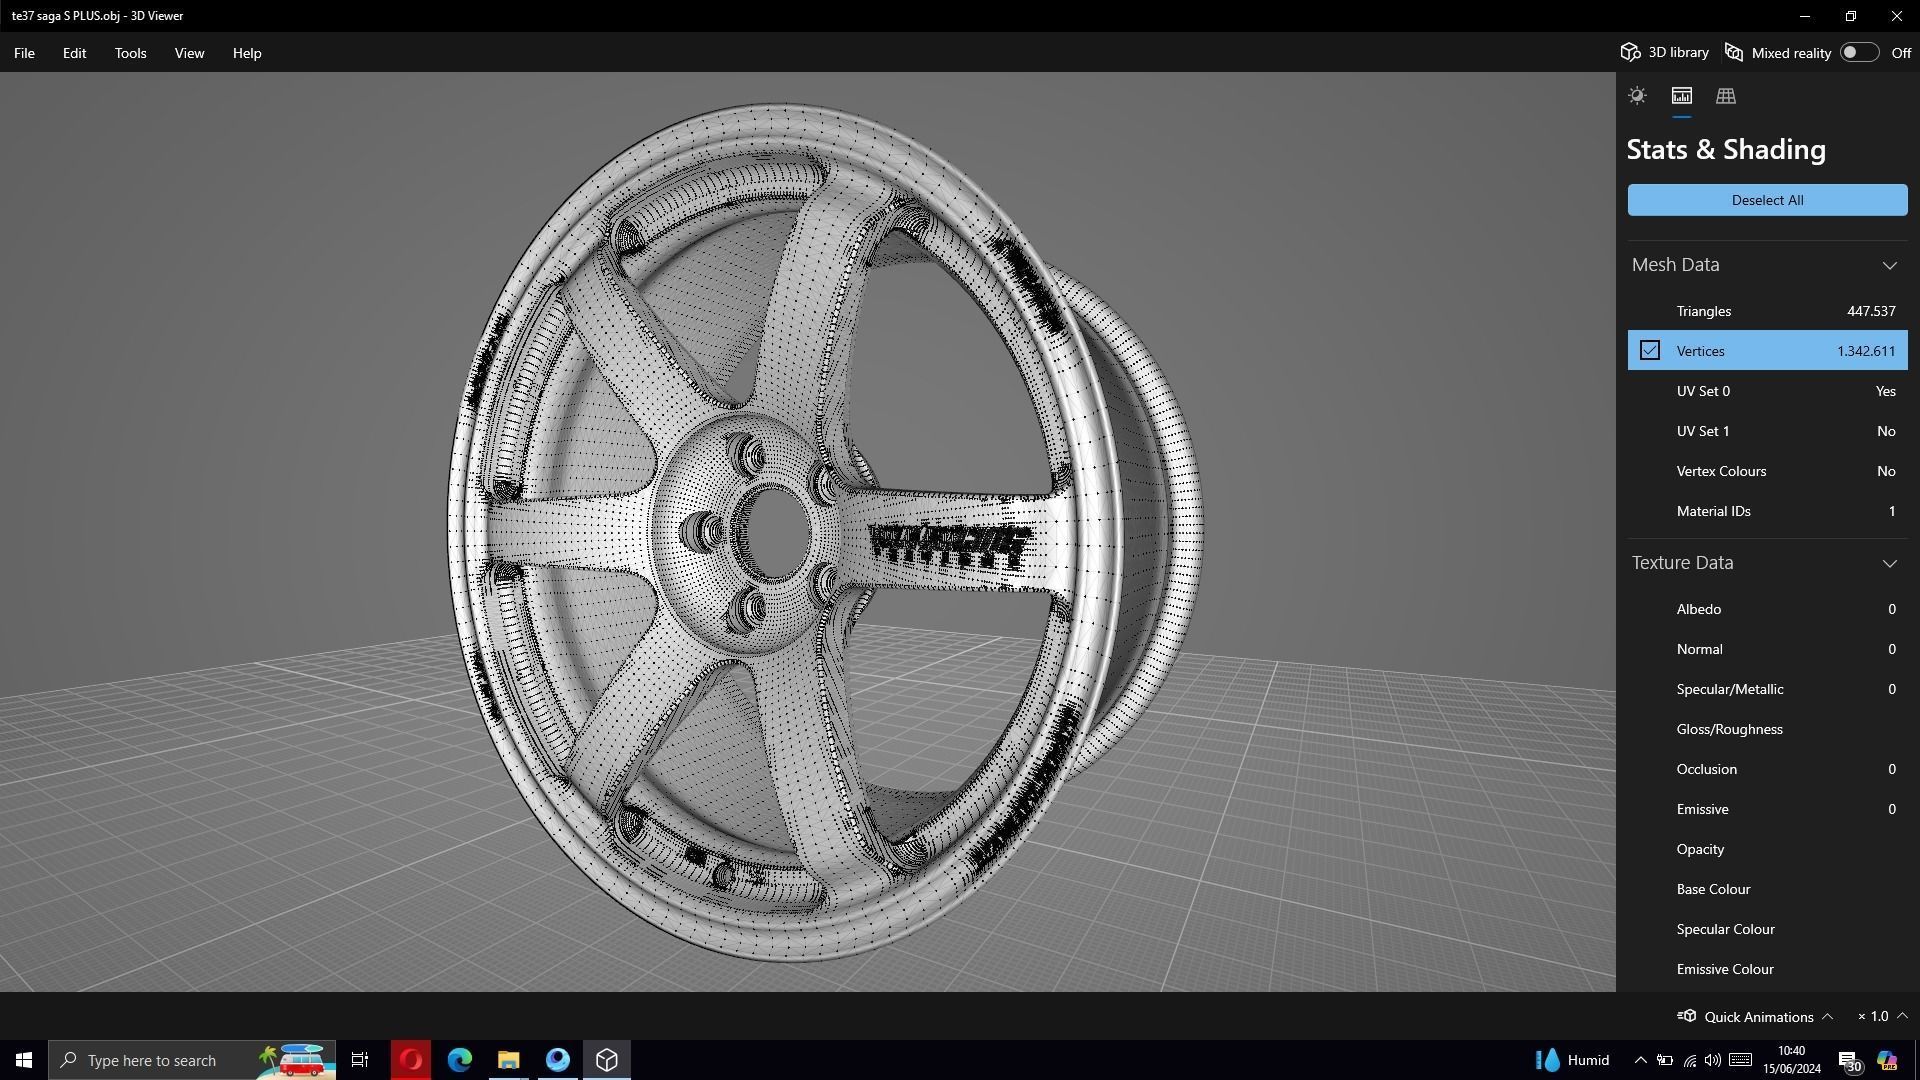The width and height of the screenshot is (1920, 1080).
Task: Open Microsoft Edge from the taskbar
Action: pyautogui.click(x=459, y=1060)
